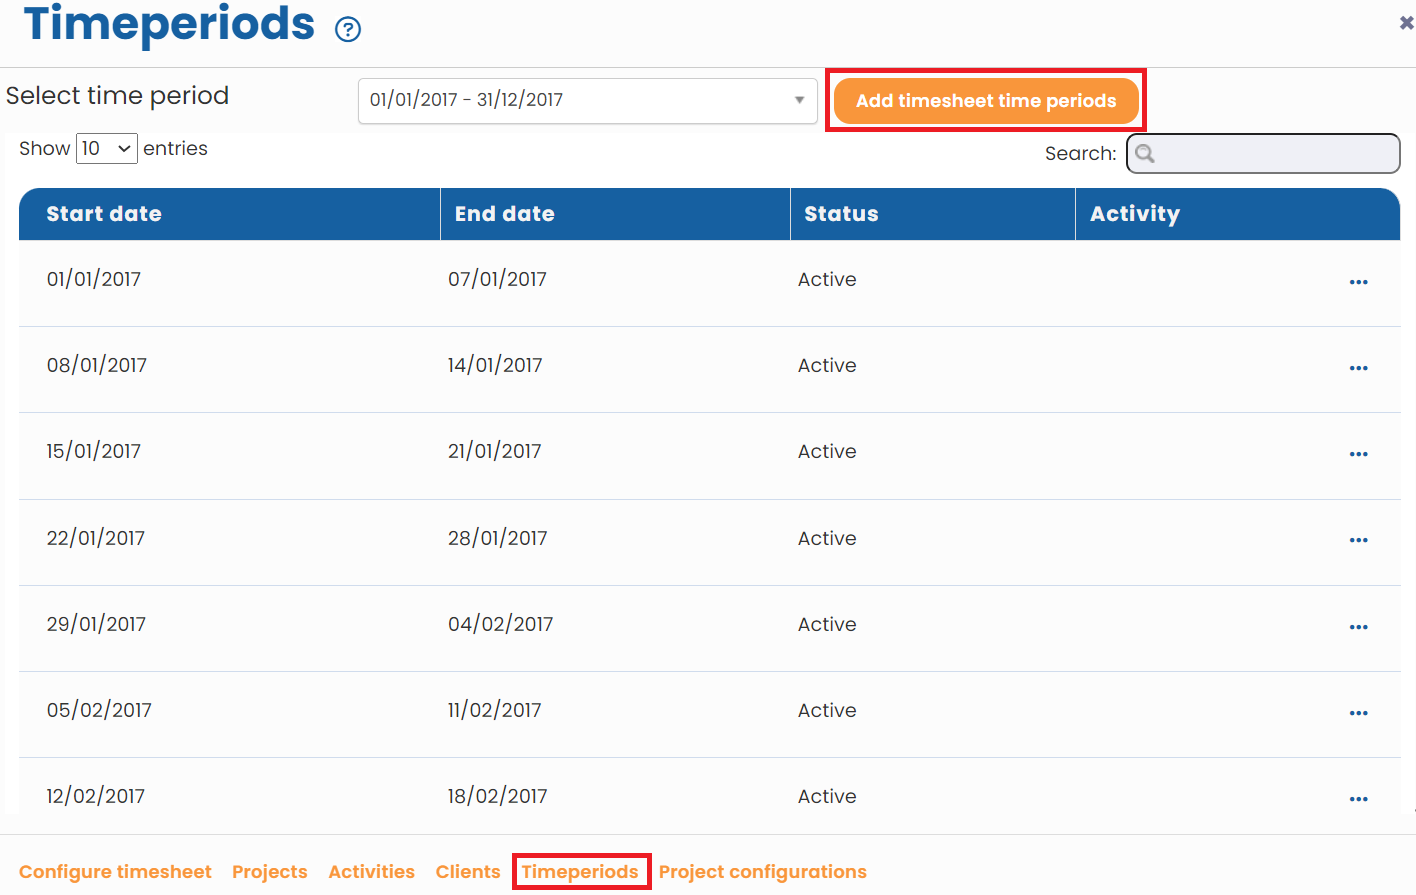1416x895 pixels.
Task: Open actions menu for period starting 01/01/2017
Action: tap(1358, 282)
